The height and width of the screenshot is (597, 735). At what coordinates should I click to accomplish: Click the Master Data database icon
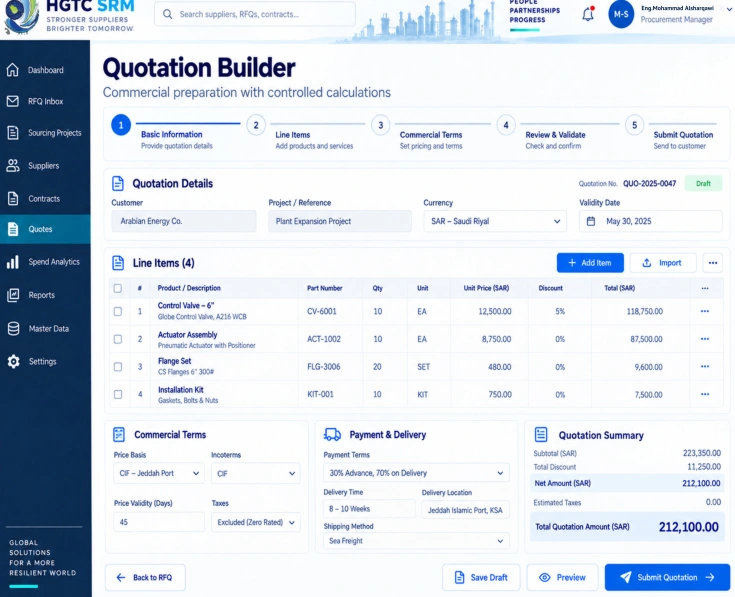click(13, 328)
